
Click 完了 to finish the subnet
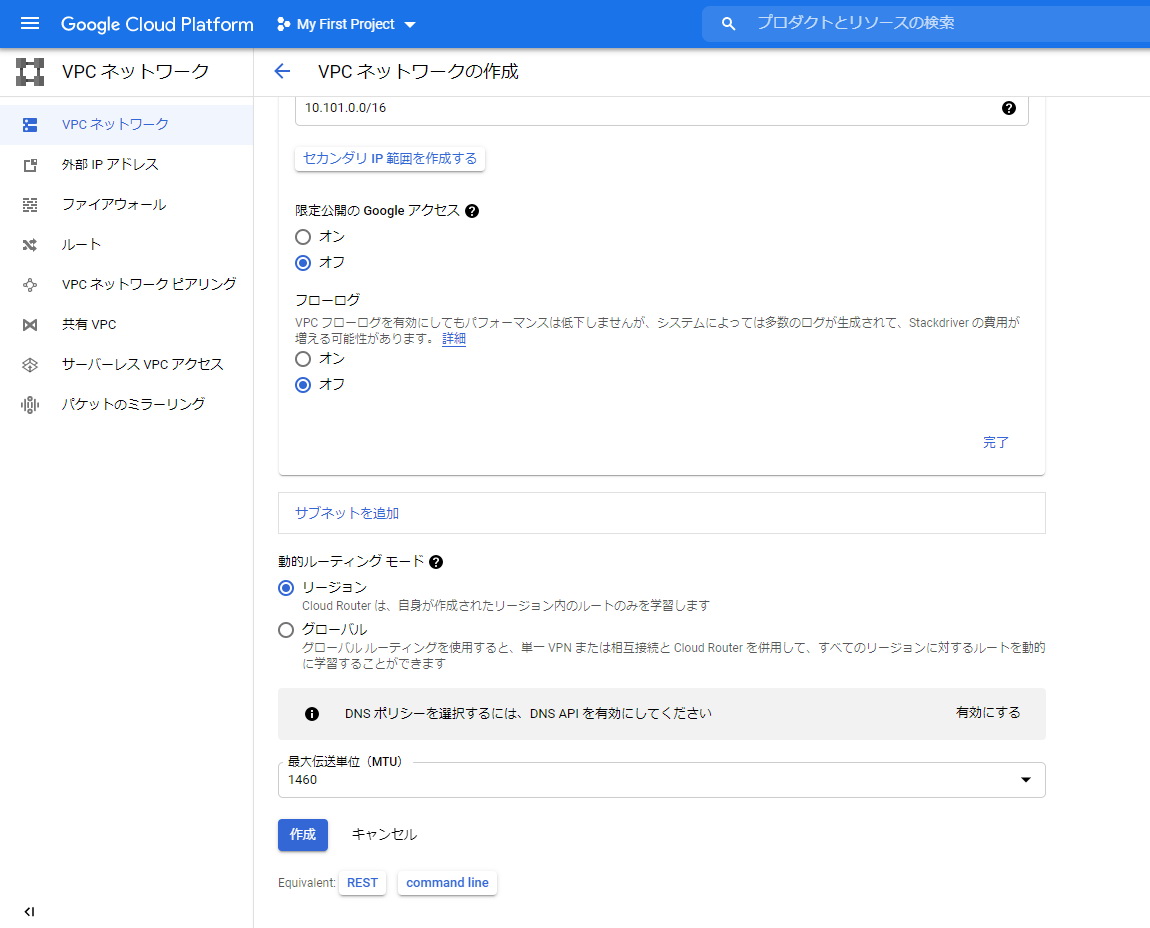pyautogui.click(x=995, y=442)
